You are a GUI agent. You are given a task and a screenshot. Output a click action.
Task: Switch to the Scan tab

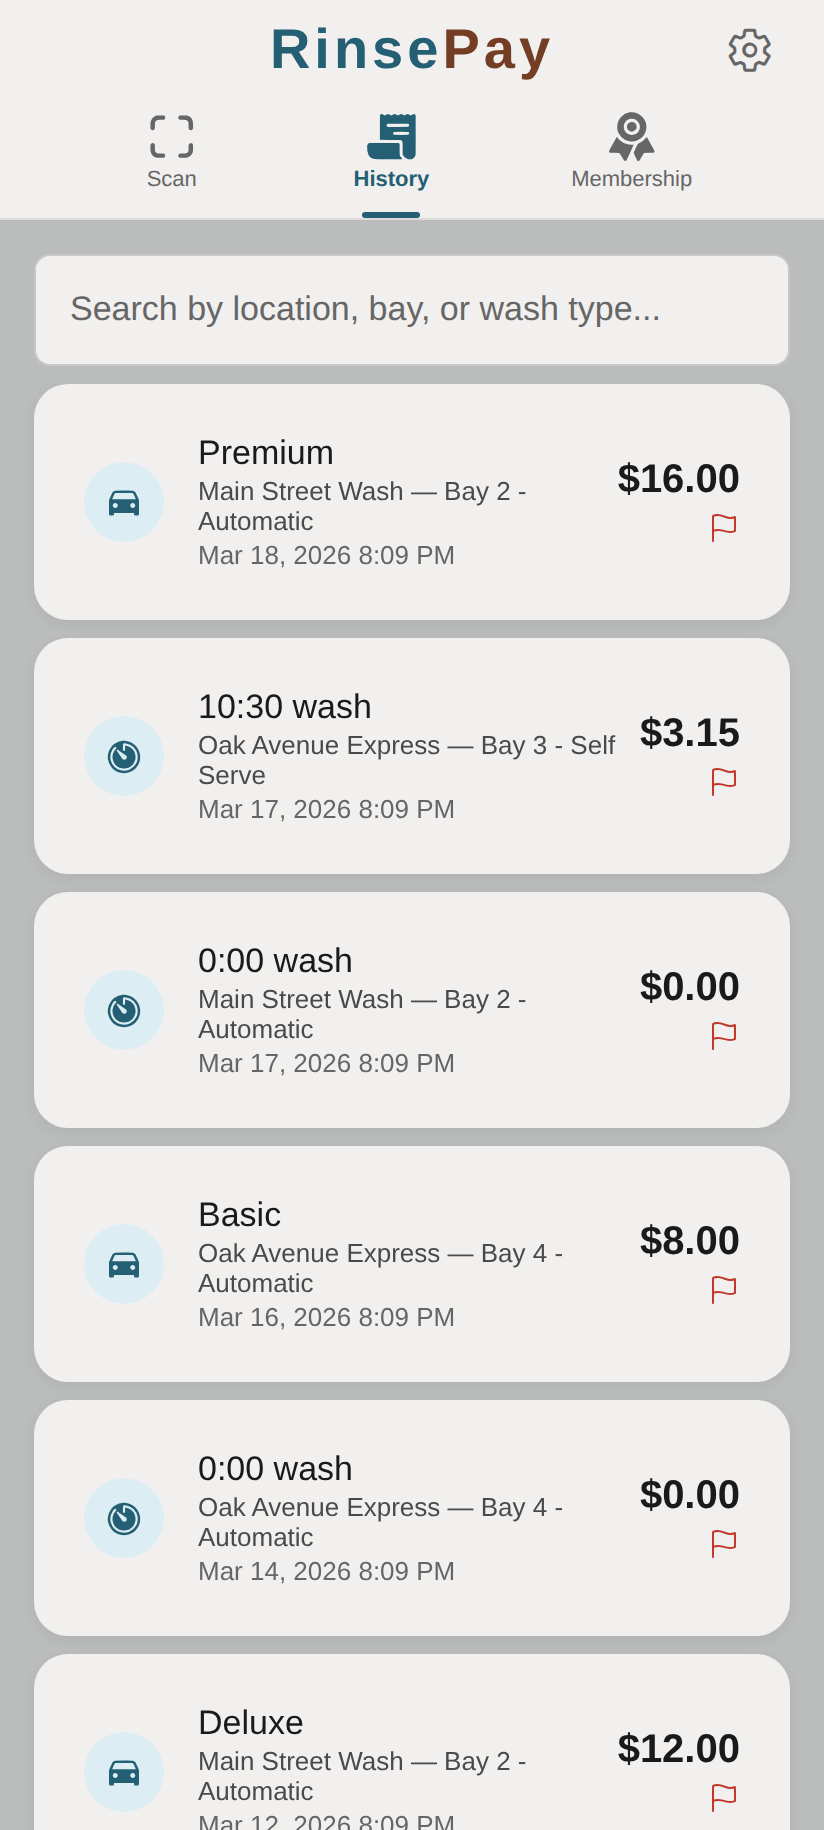(172, 152)
